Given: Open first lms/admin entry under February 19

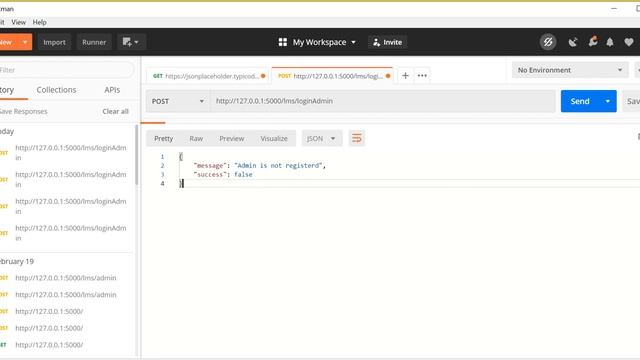Looking at the screenshot, I should point(65,278).
